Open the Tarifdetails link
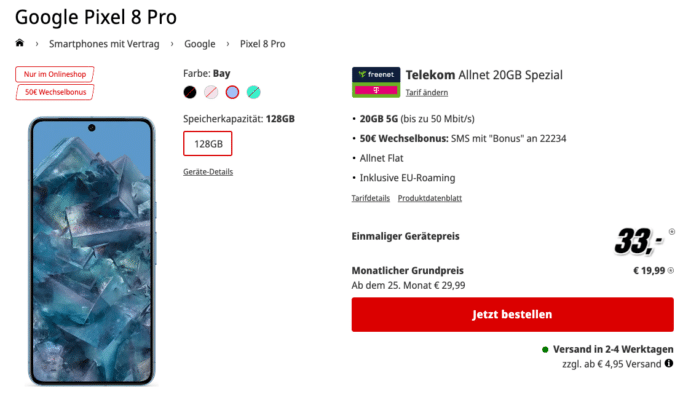This screenshot has width=699, height=400. [x=370, y=198]
